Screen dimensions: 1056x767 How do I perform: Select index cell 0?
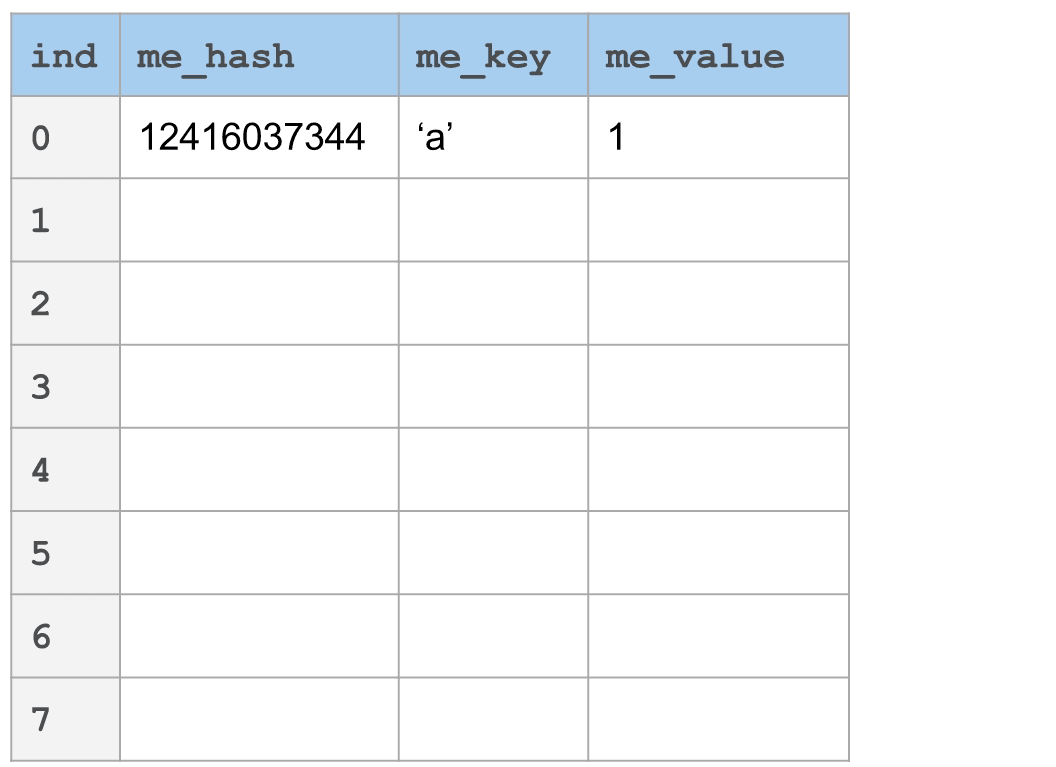pos(65,137)
